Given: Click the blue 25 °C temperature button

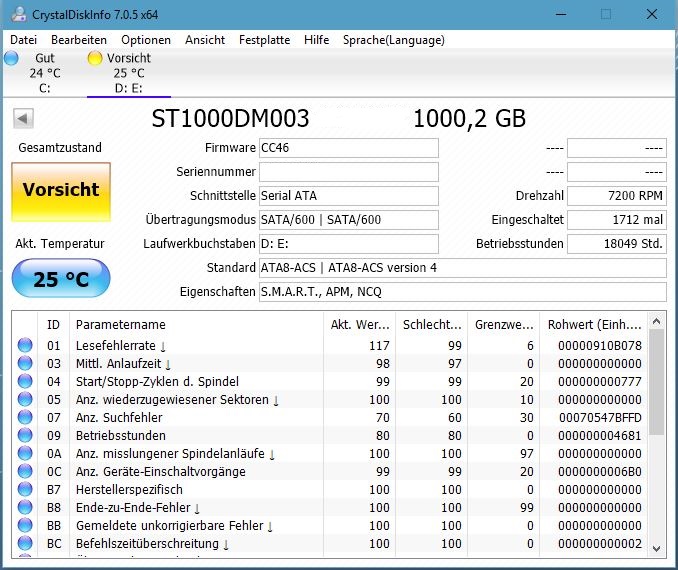Looking at the screenshot, I should click(61, 278).
